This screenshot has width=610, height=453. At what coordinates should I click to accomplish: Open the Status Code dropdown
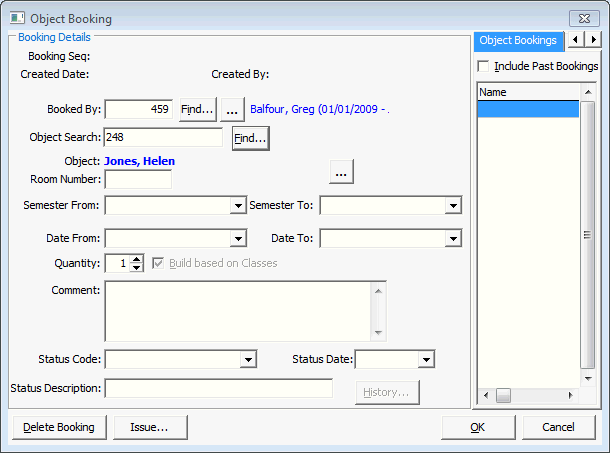(x=248, y=359)
